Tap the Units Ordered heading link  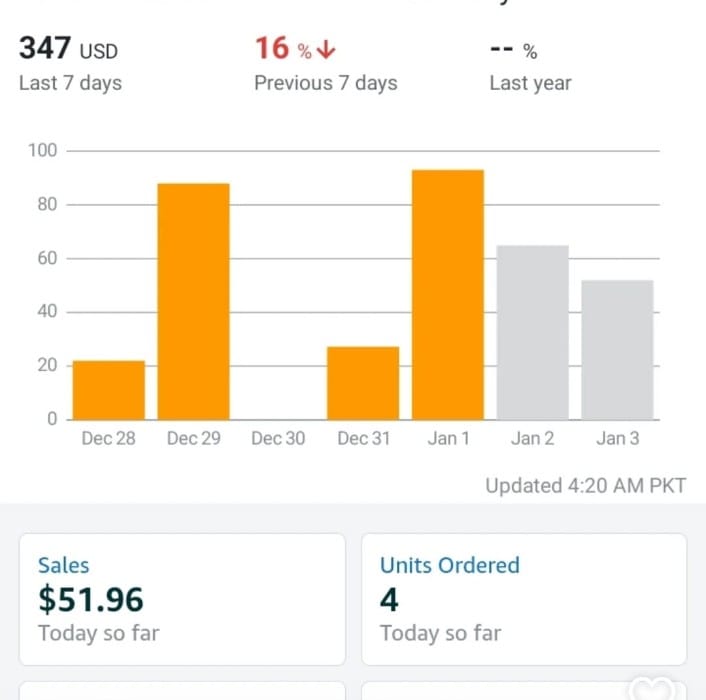[449, 565]
